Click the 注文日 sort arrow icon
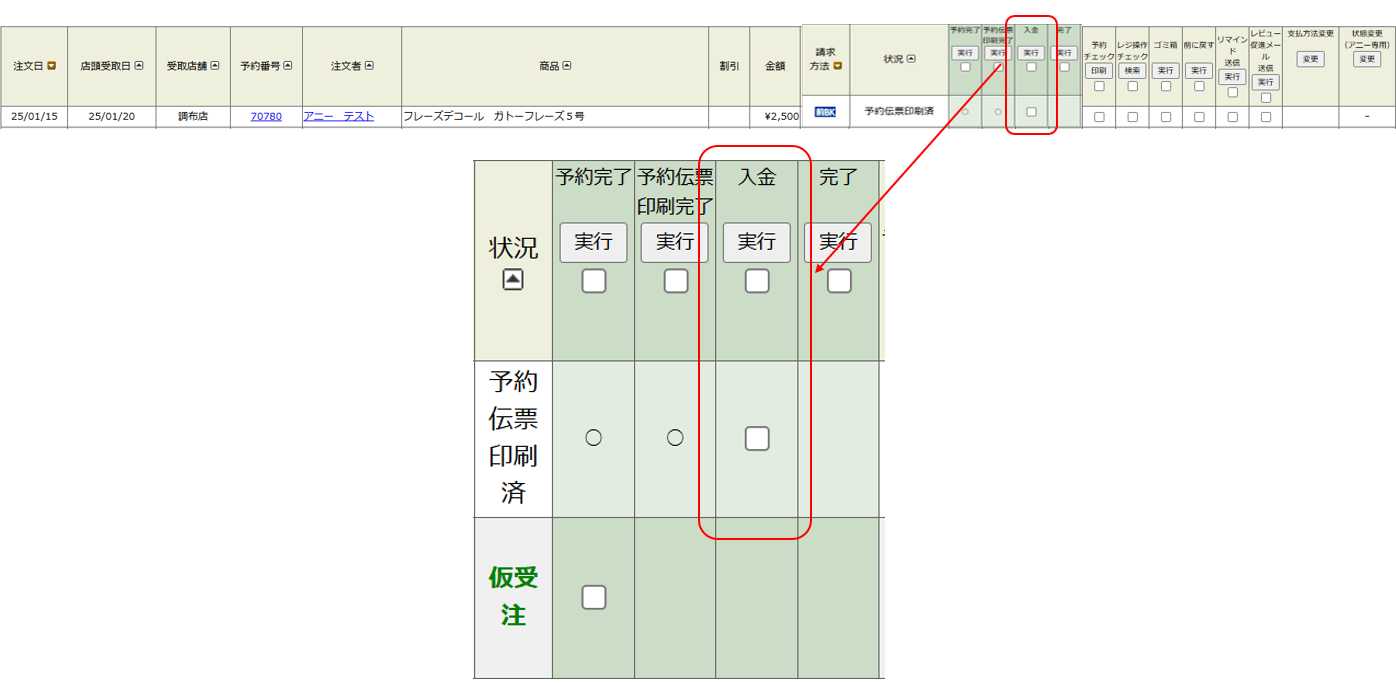 tap(51, 66)
